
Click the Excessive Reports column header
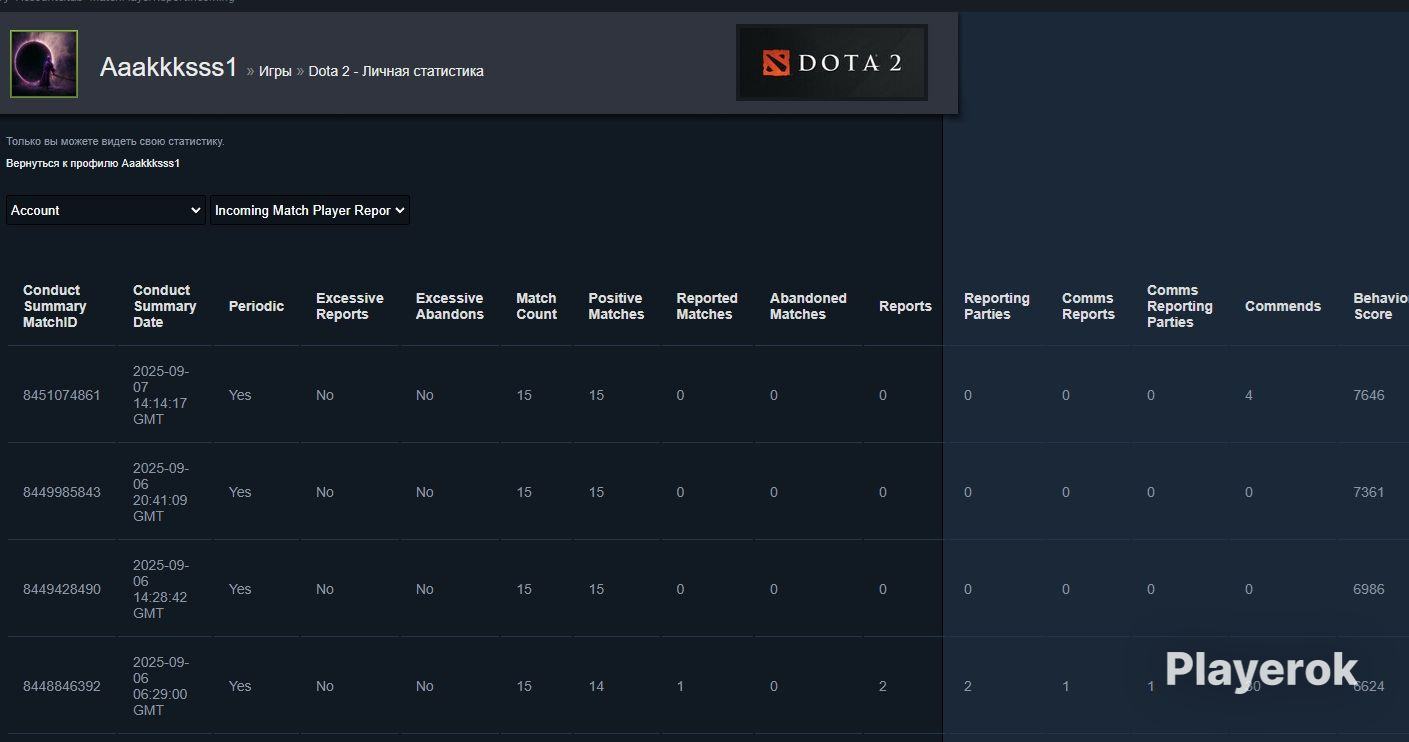[350, 306]
